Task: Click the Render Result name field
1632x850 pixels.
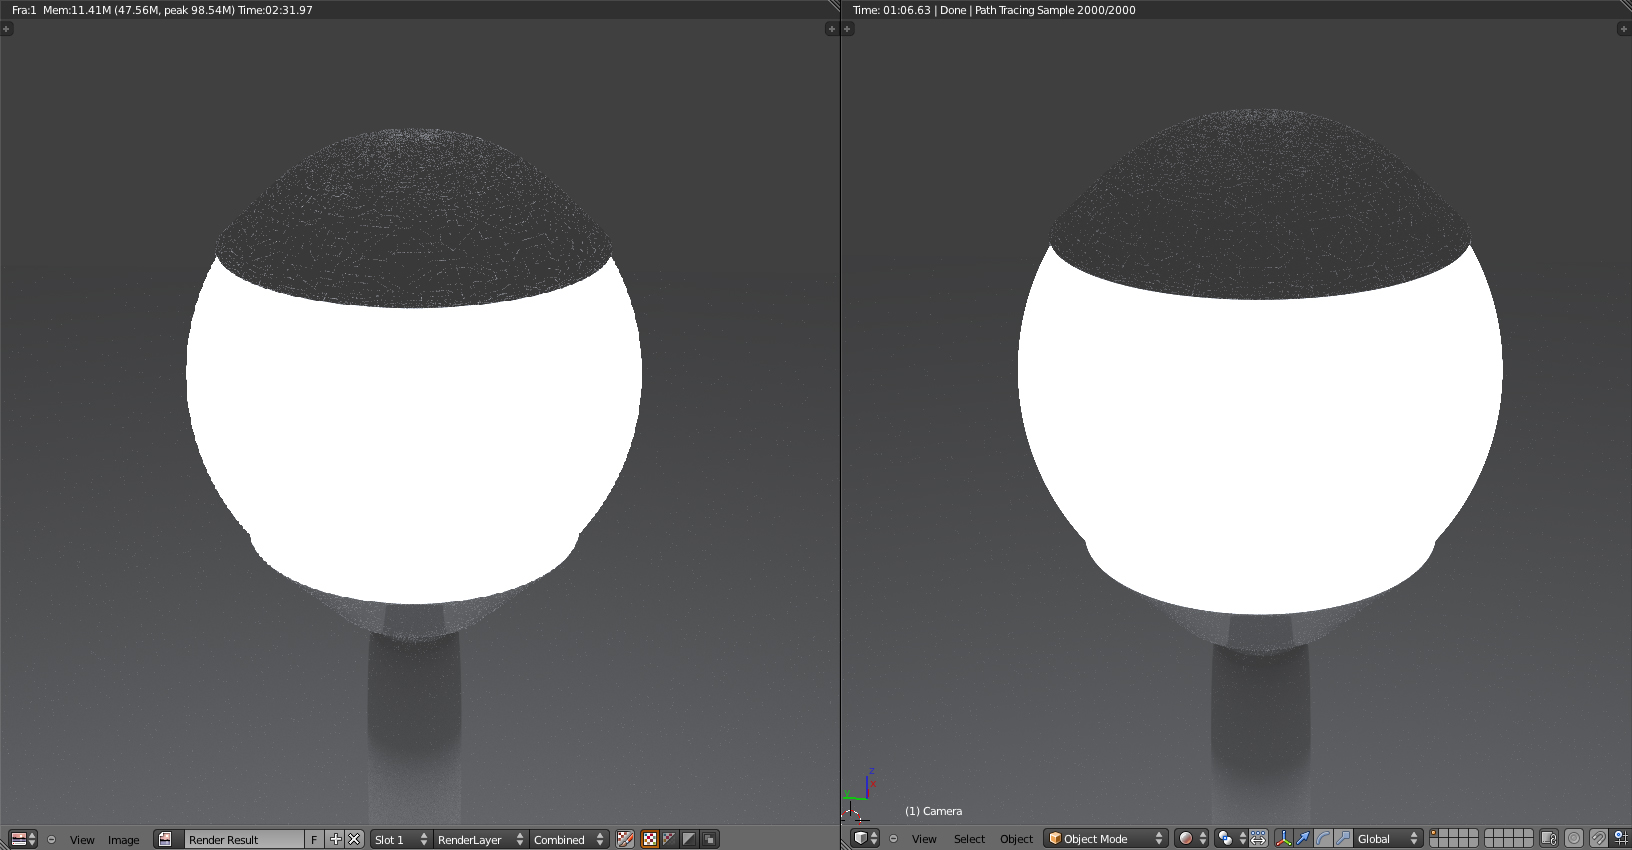Action: click(244, 839)
